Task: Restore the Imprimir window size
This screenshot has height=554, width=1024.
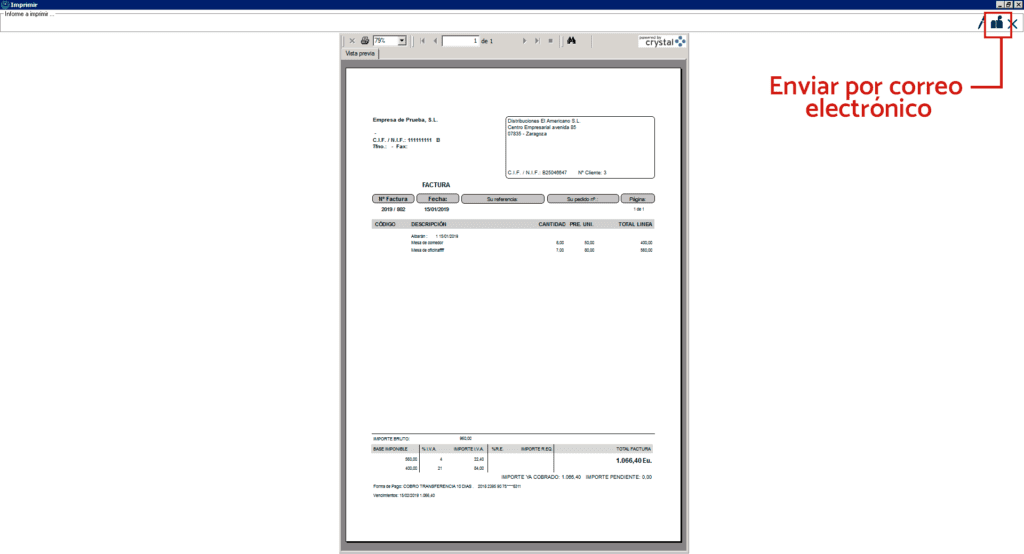Action: coord(1007,5)
